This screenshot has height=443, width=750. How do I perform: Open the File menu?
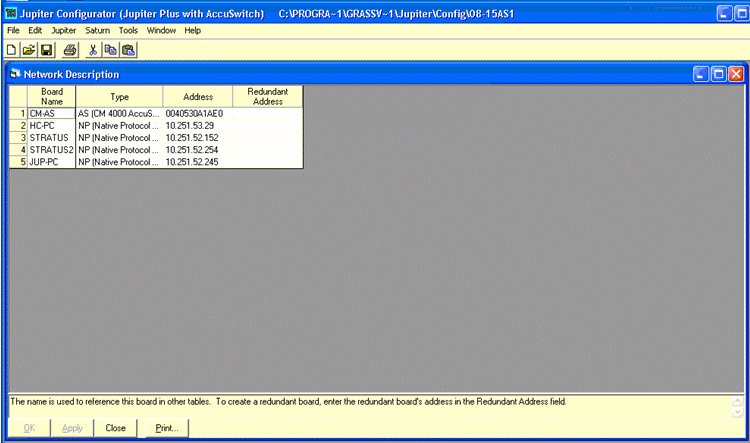pyautogui.click(x=13, y=31)
